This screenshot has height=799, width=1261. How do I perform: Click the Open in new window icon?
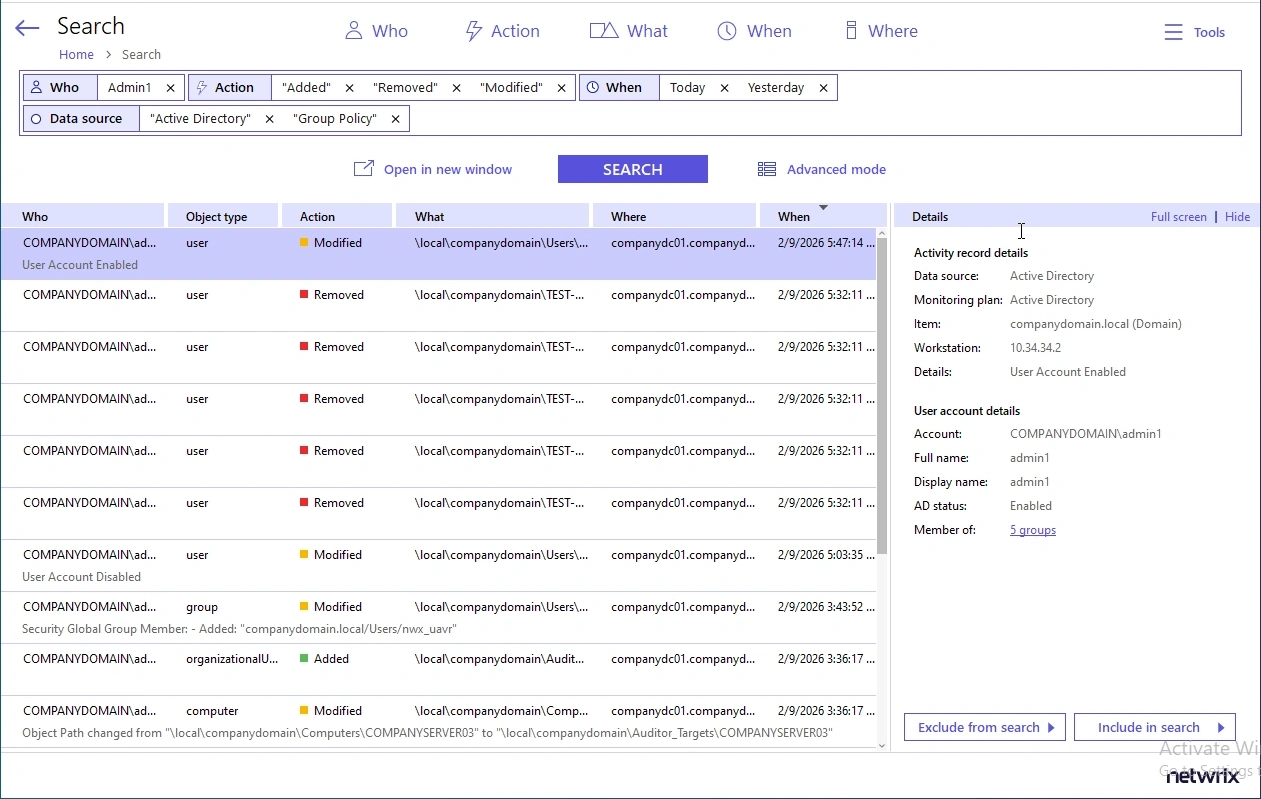click(x=363, y=168)
